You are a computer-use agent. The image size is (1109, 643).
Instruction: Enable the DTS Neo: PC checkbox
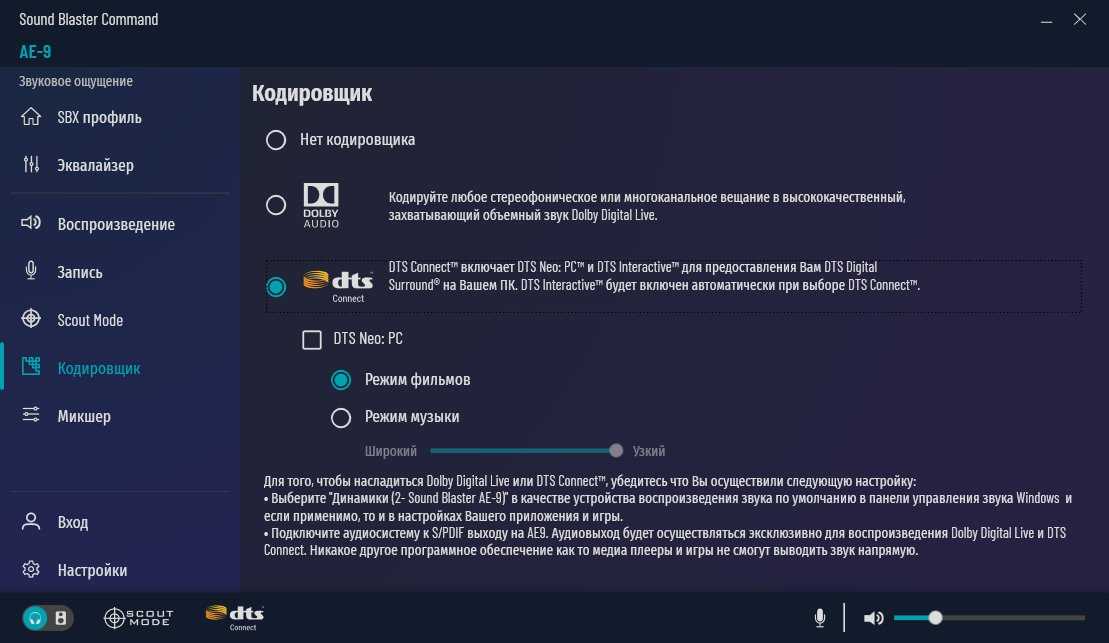[312, 340]
